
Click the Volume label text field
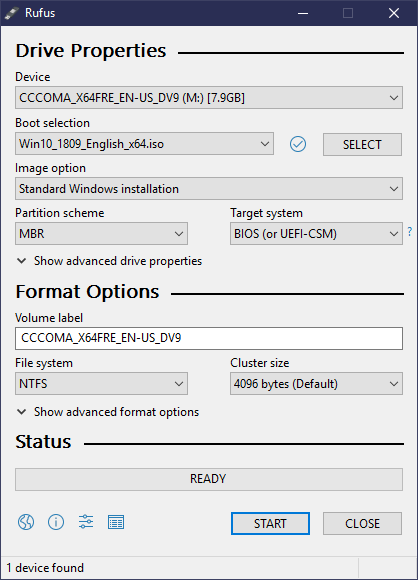(209, 338)
